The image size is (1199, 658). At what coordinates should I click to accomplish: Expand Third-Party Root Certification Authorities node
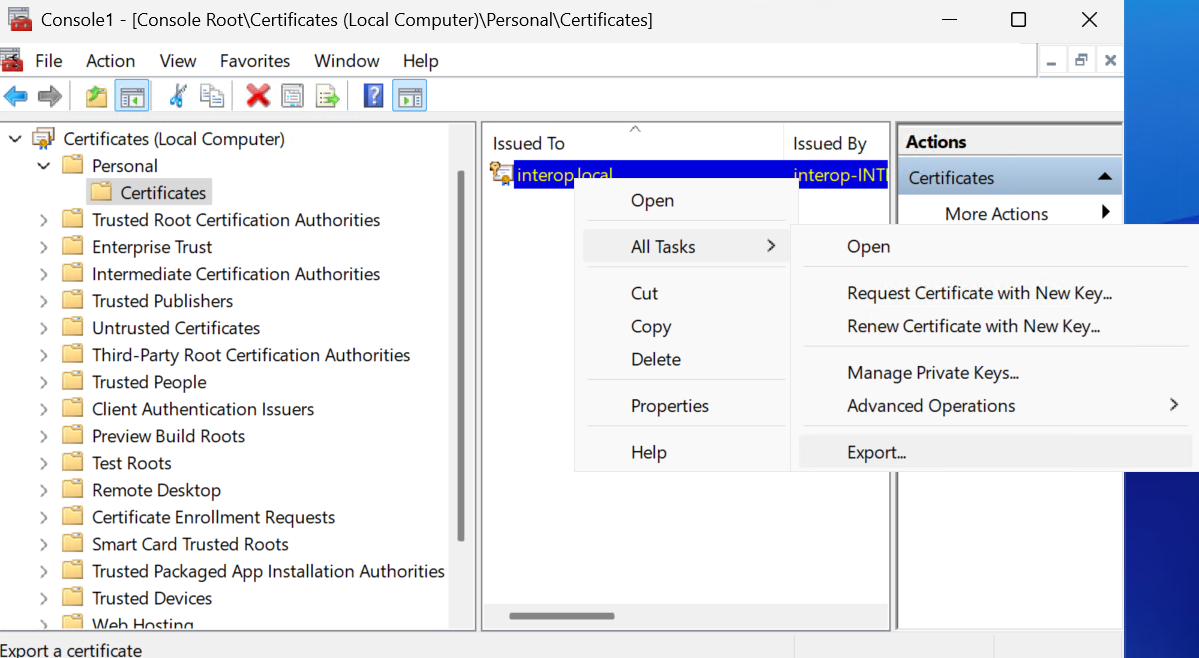(x=44, y=355)
